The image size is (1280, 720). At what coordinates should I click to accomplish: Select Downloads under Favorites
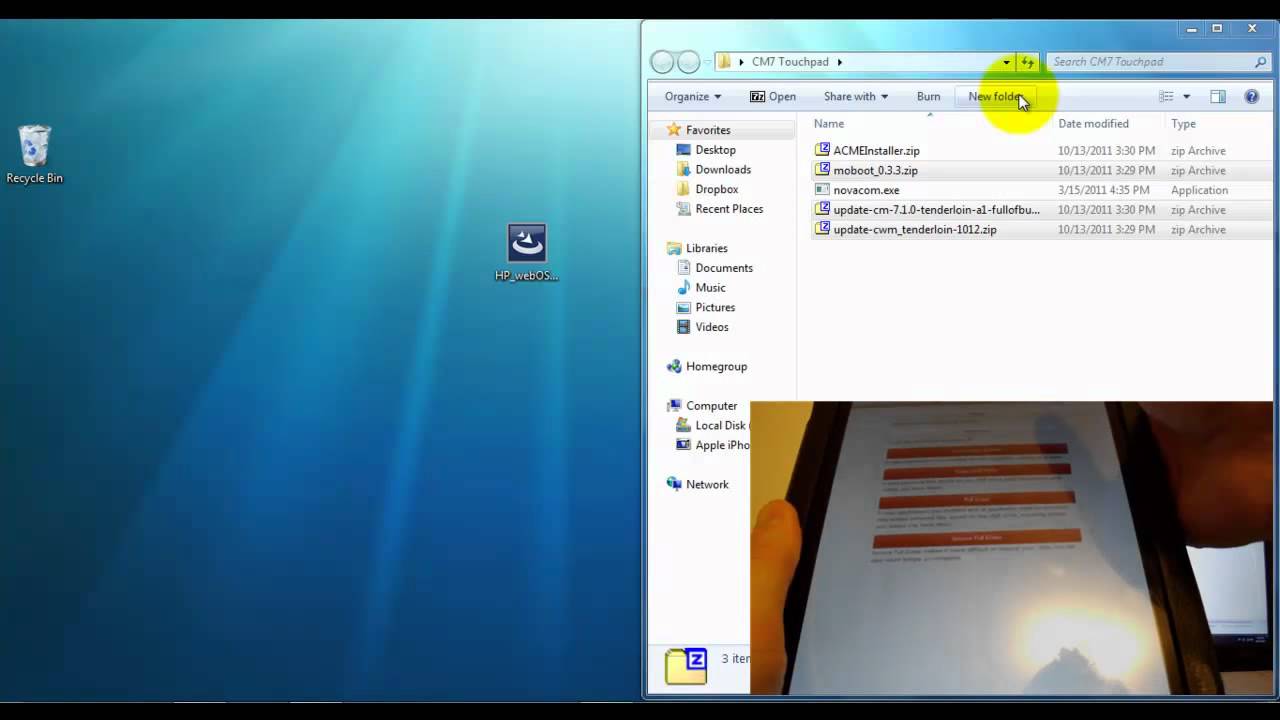pyautogui.click(x=723, y=170)
